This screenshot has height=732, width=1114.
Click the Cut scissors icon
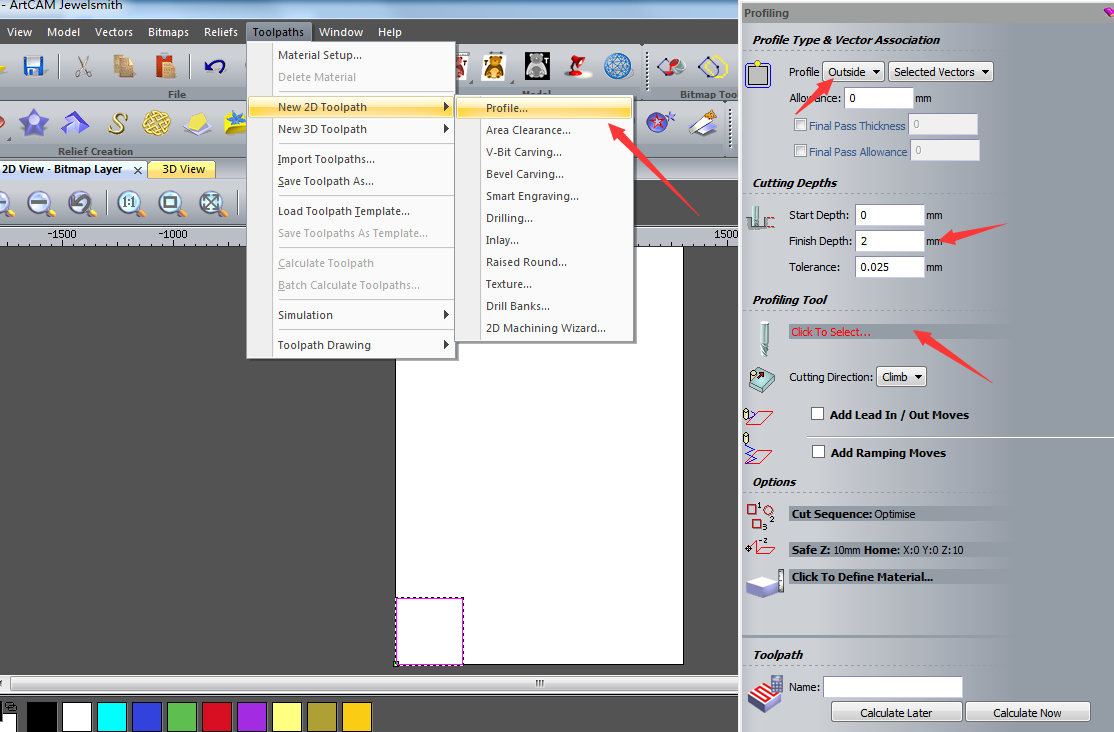click(x=83, y=67)
